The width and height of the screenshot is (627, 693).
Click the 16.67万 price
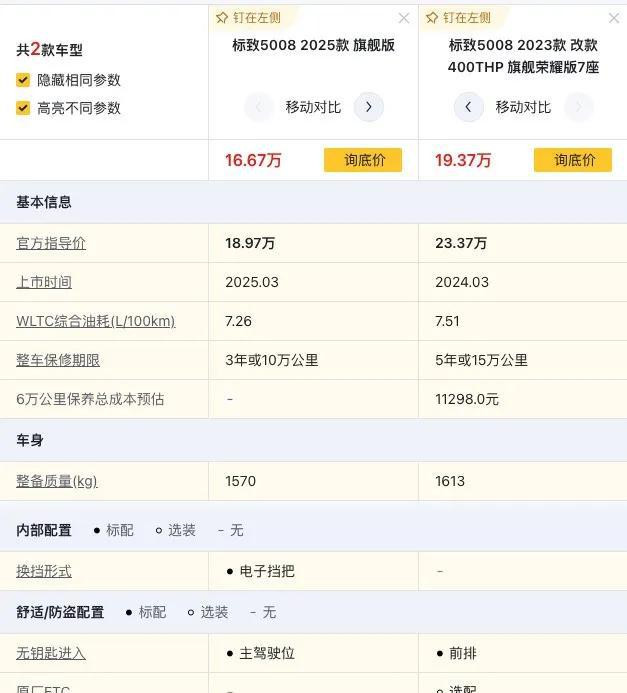click(x=253, y=160)
